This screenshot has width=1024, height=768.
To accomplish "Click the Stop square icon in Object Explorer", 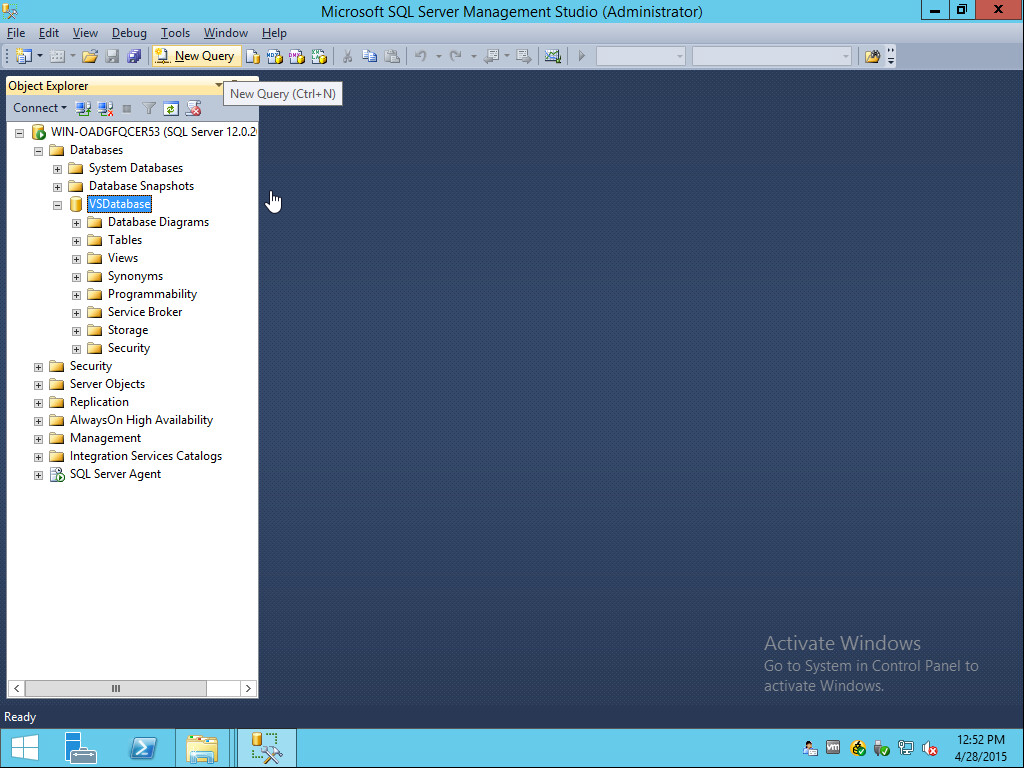I will tap(127, 108).
